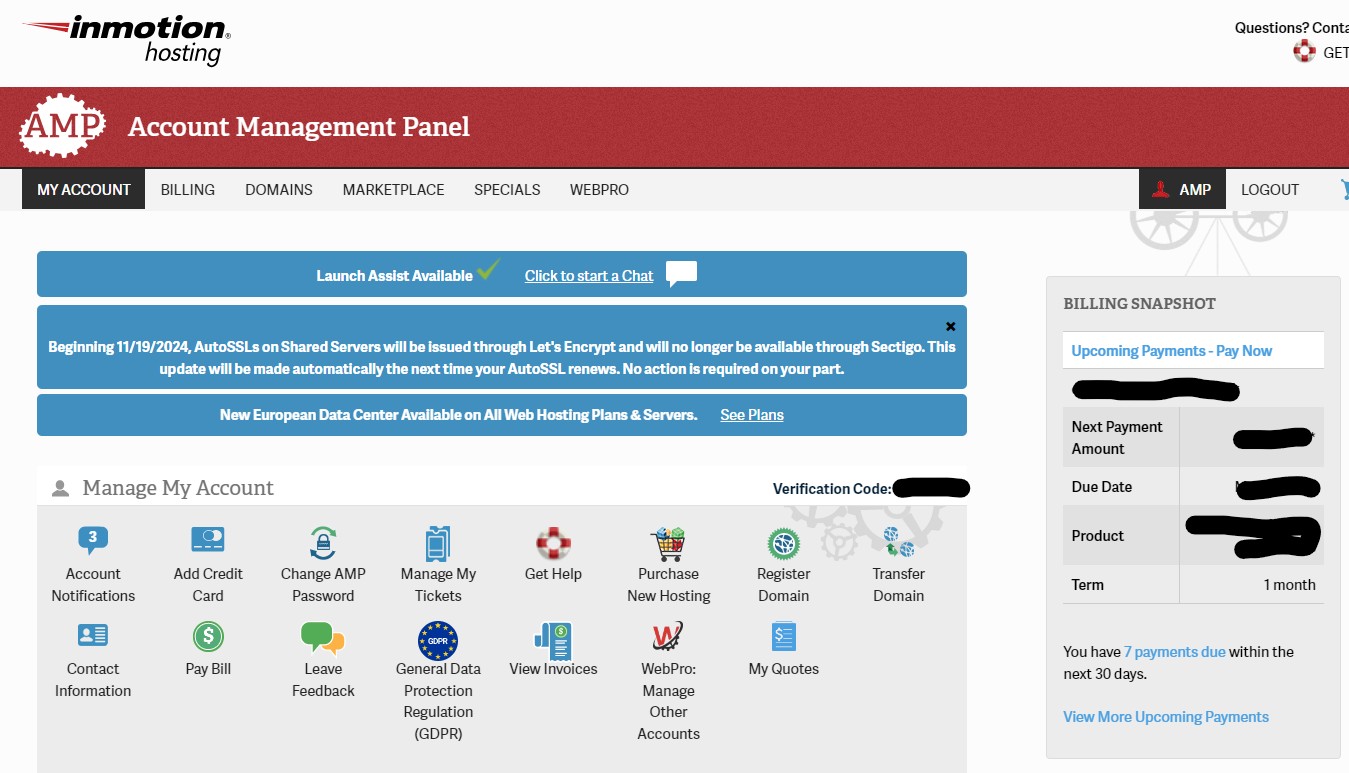The height and width of the screenshot is (773, 1349).
Task: Select the Pay Bill dollar icon
Action: coord(208,637)
